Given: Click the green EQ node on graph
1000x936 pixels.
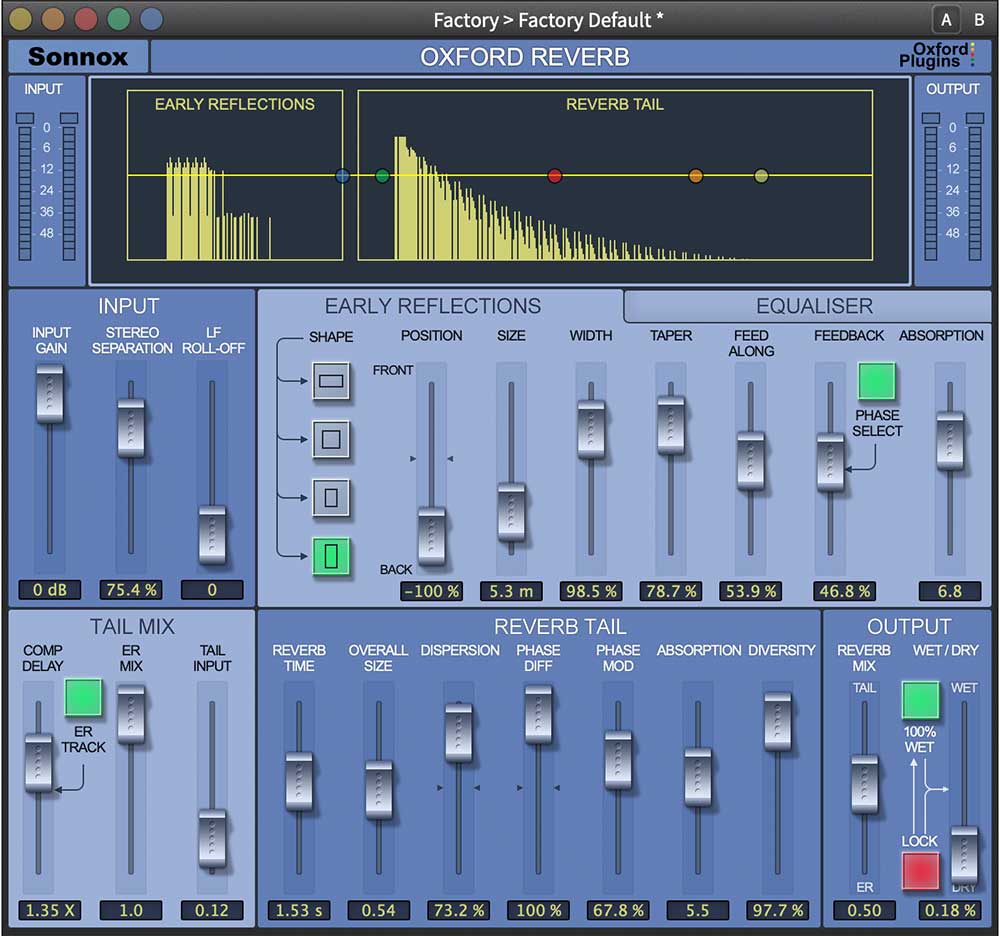Looking at the screenshot, I should click(382, 176).
